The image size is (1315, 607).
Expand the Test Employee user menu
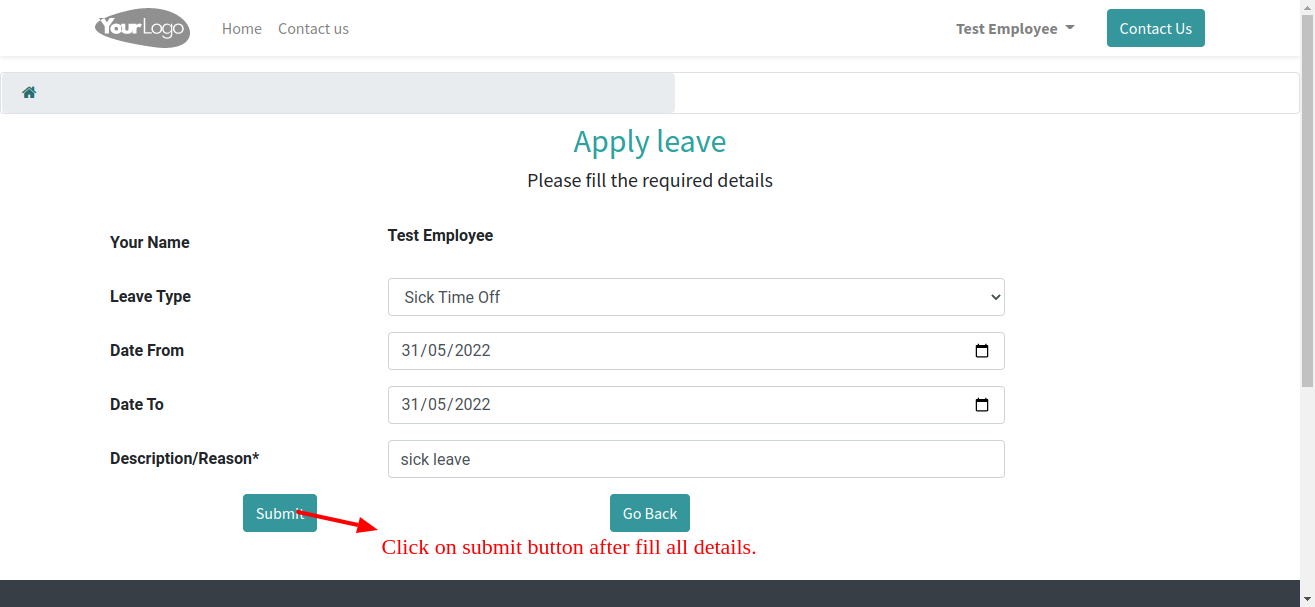point(1015,29)
